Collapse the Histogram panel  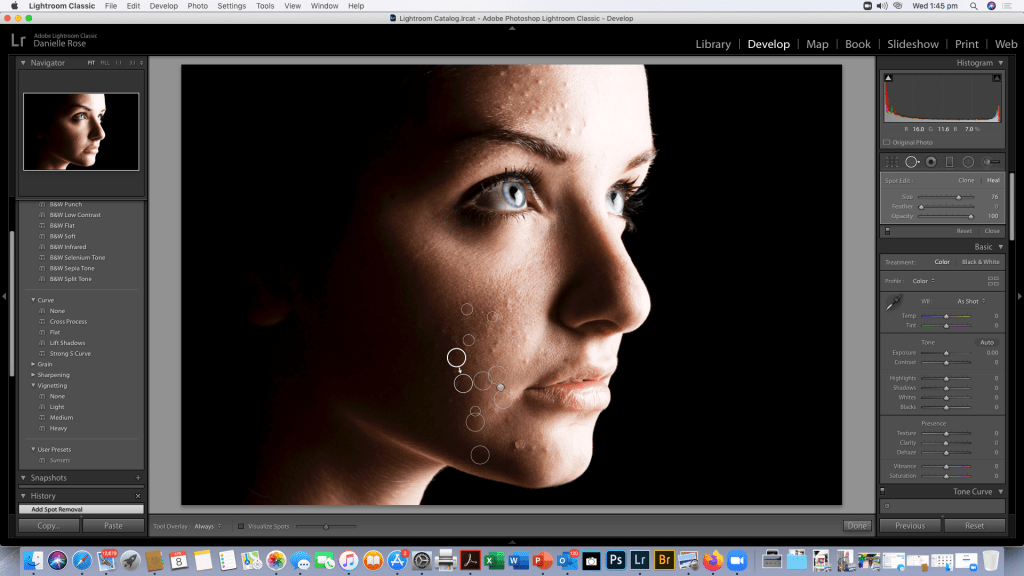click(x=1002, y=63)
